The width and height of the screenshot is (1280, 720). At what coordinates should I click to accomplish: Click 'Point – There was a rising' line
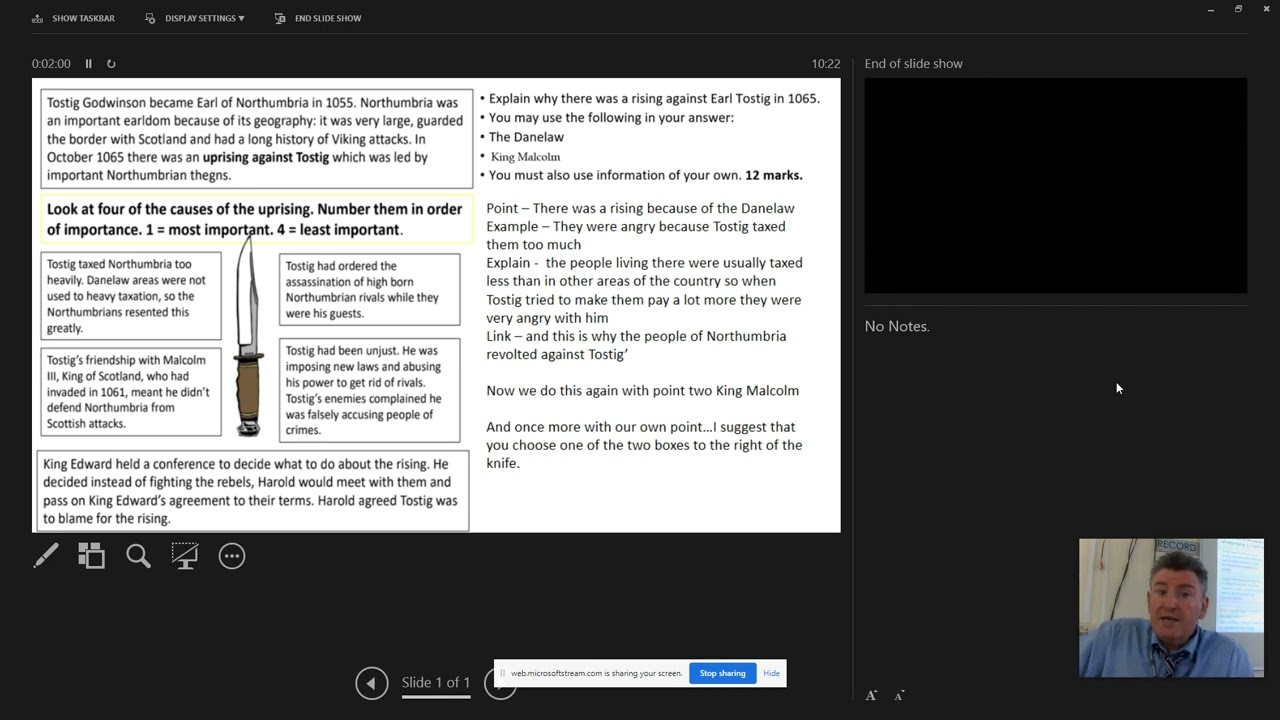pos(641,208)
